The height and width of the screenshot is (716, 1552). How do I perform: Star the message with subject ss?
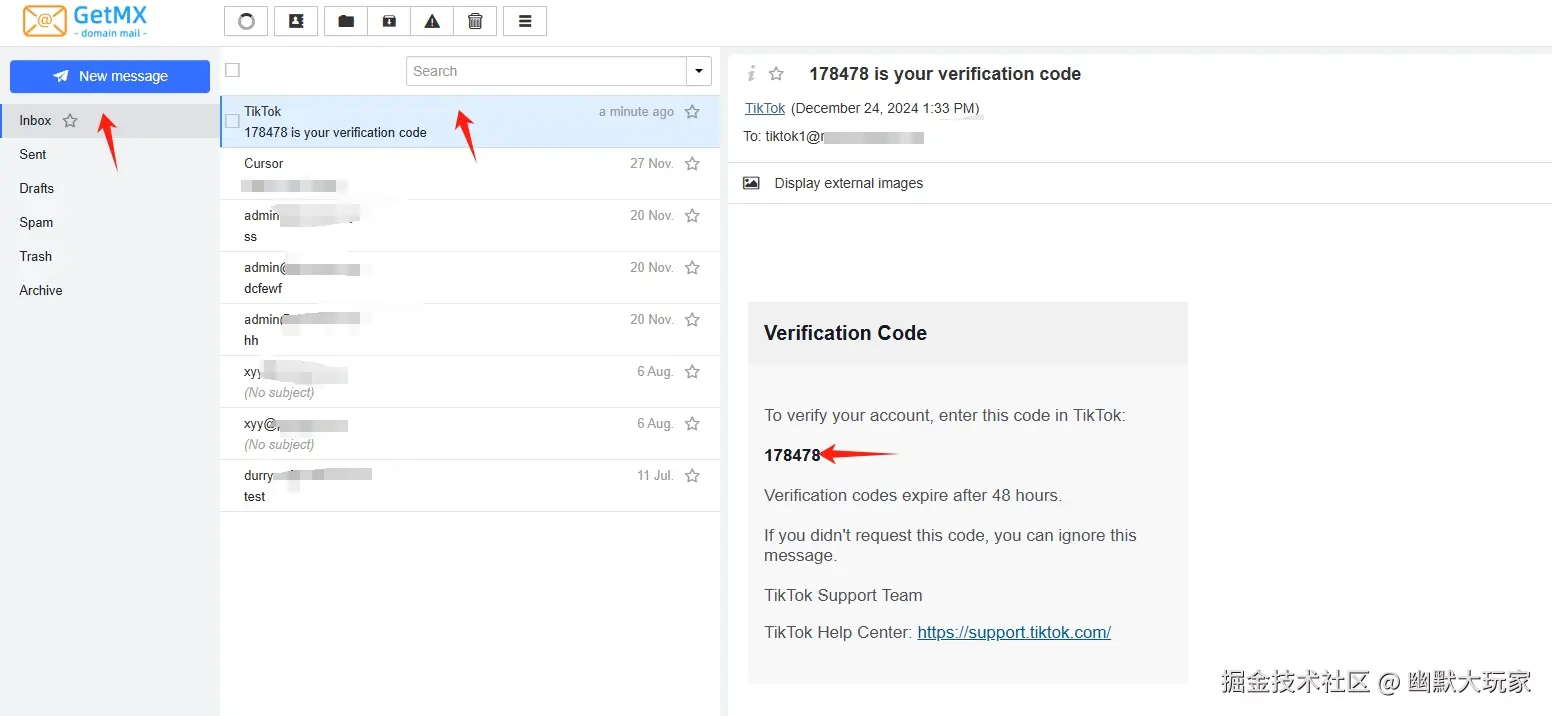692,216
